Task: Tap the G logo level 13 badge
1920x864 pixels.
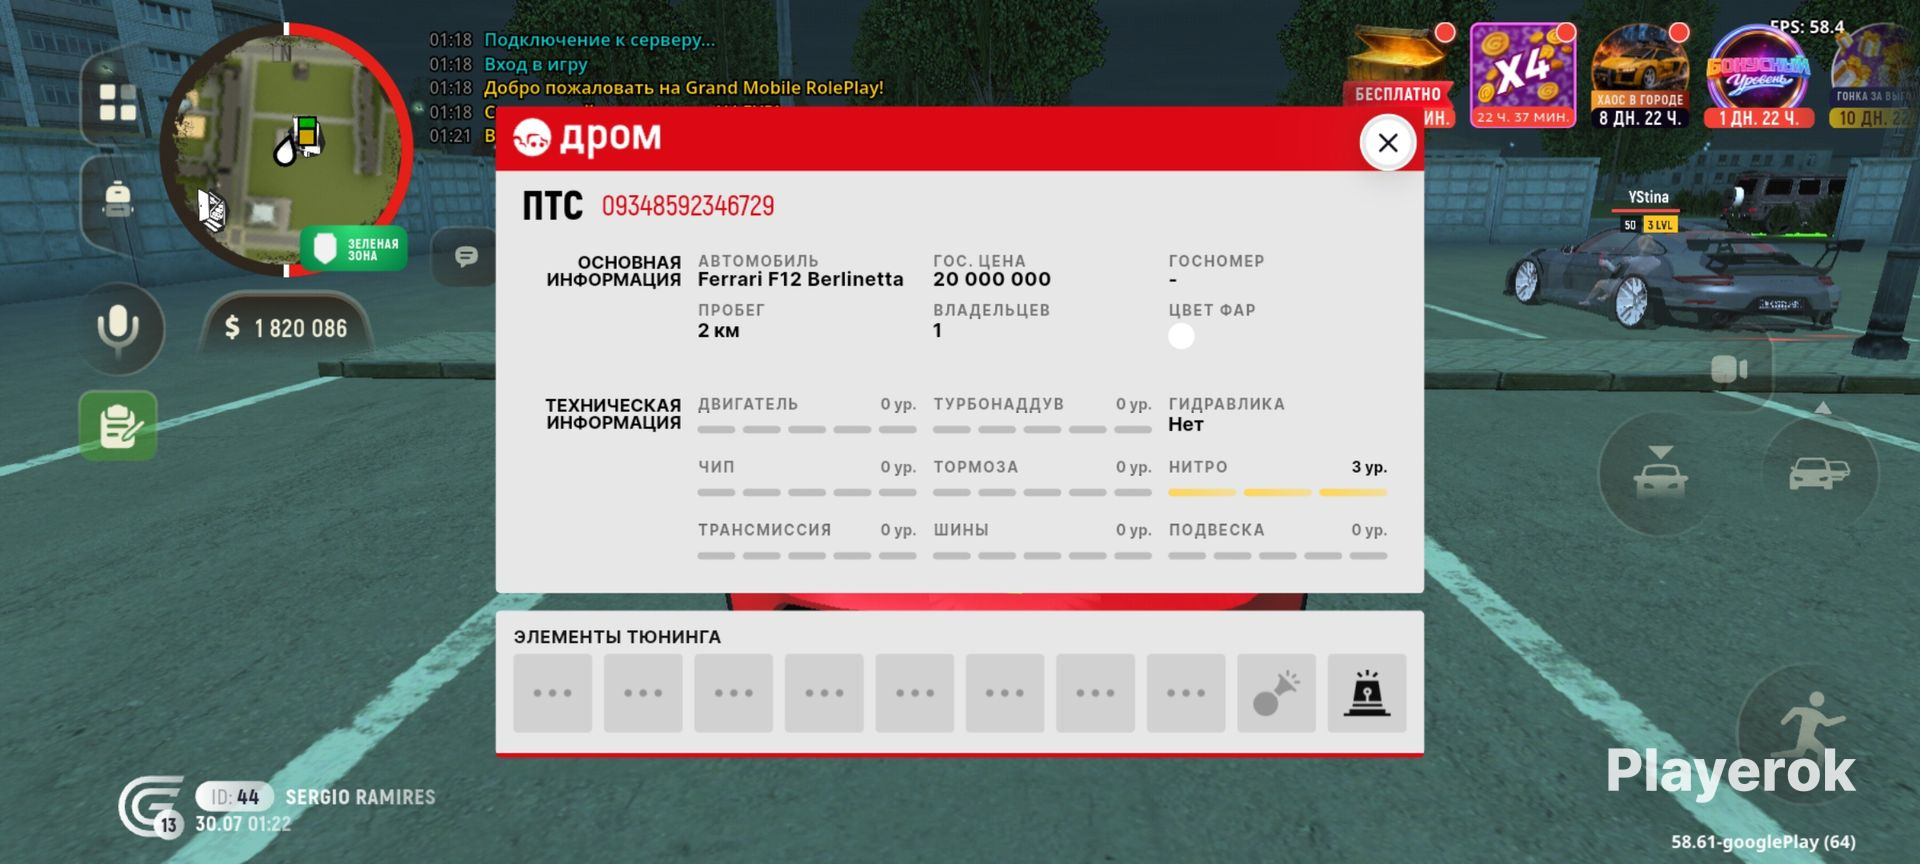Action: [151, 806]
